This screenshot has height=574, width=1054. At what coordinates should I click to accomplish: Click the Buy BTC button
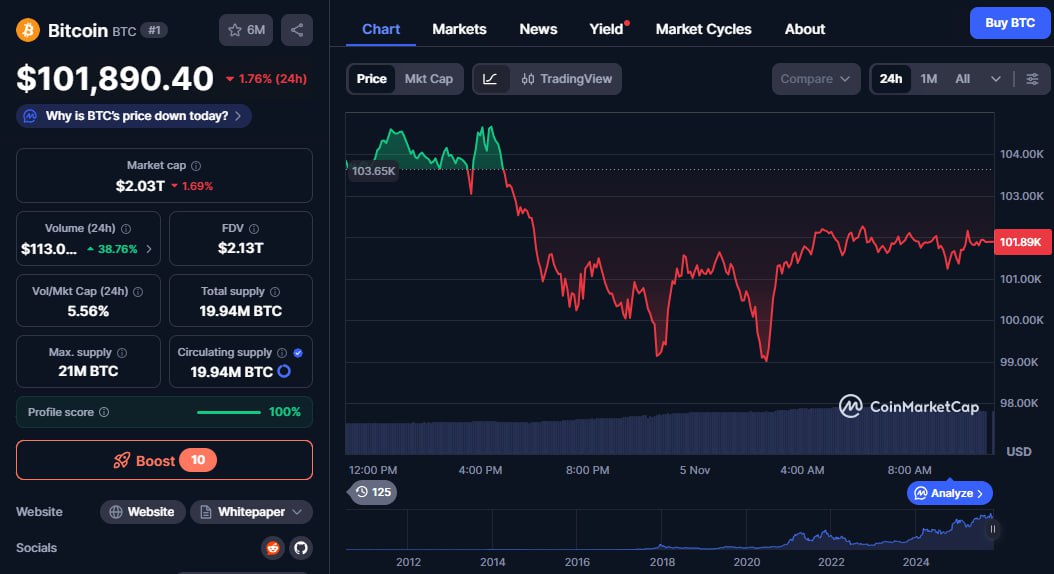coord(1010,23)
